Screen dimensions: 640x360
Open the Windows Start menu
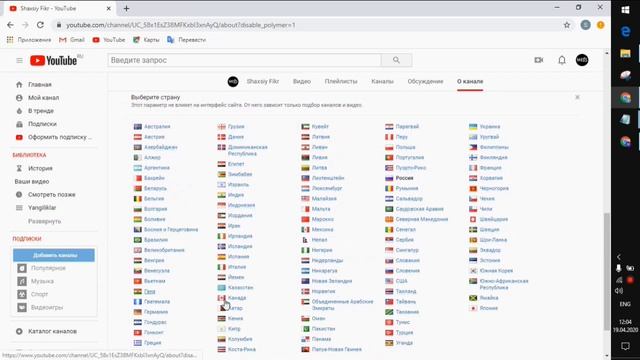(625, 10)
